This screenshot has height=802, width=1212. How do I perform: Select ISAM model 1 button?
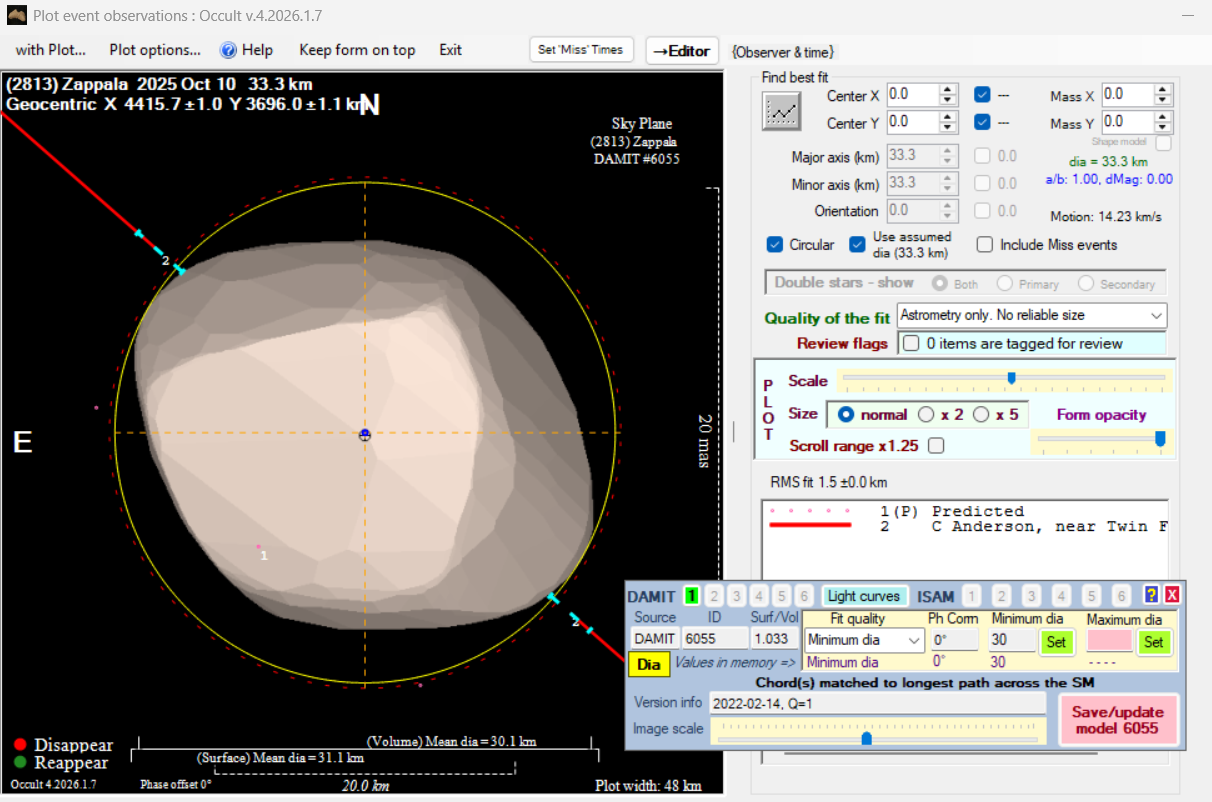971,596
